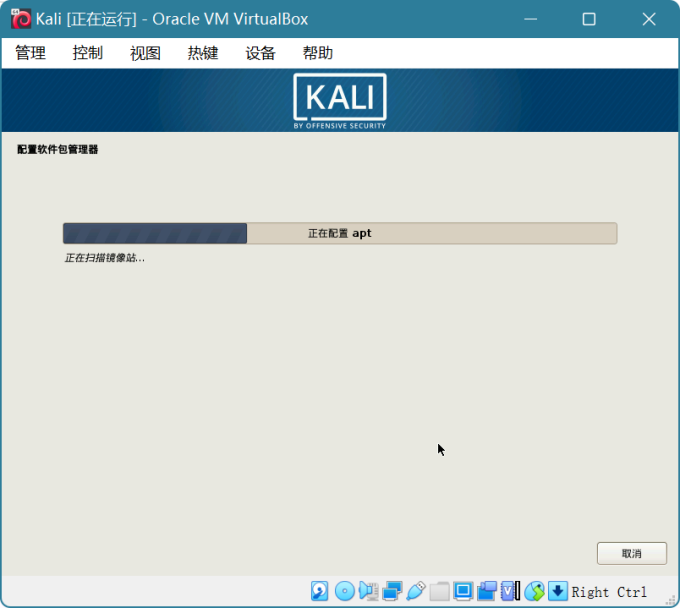This screenshot has height=609, width=681.
Task: Open the 视图 menu
Action: pyautogui.click(x=145, y=53)
